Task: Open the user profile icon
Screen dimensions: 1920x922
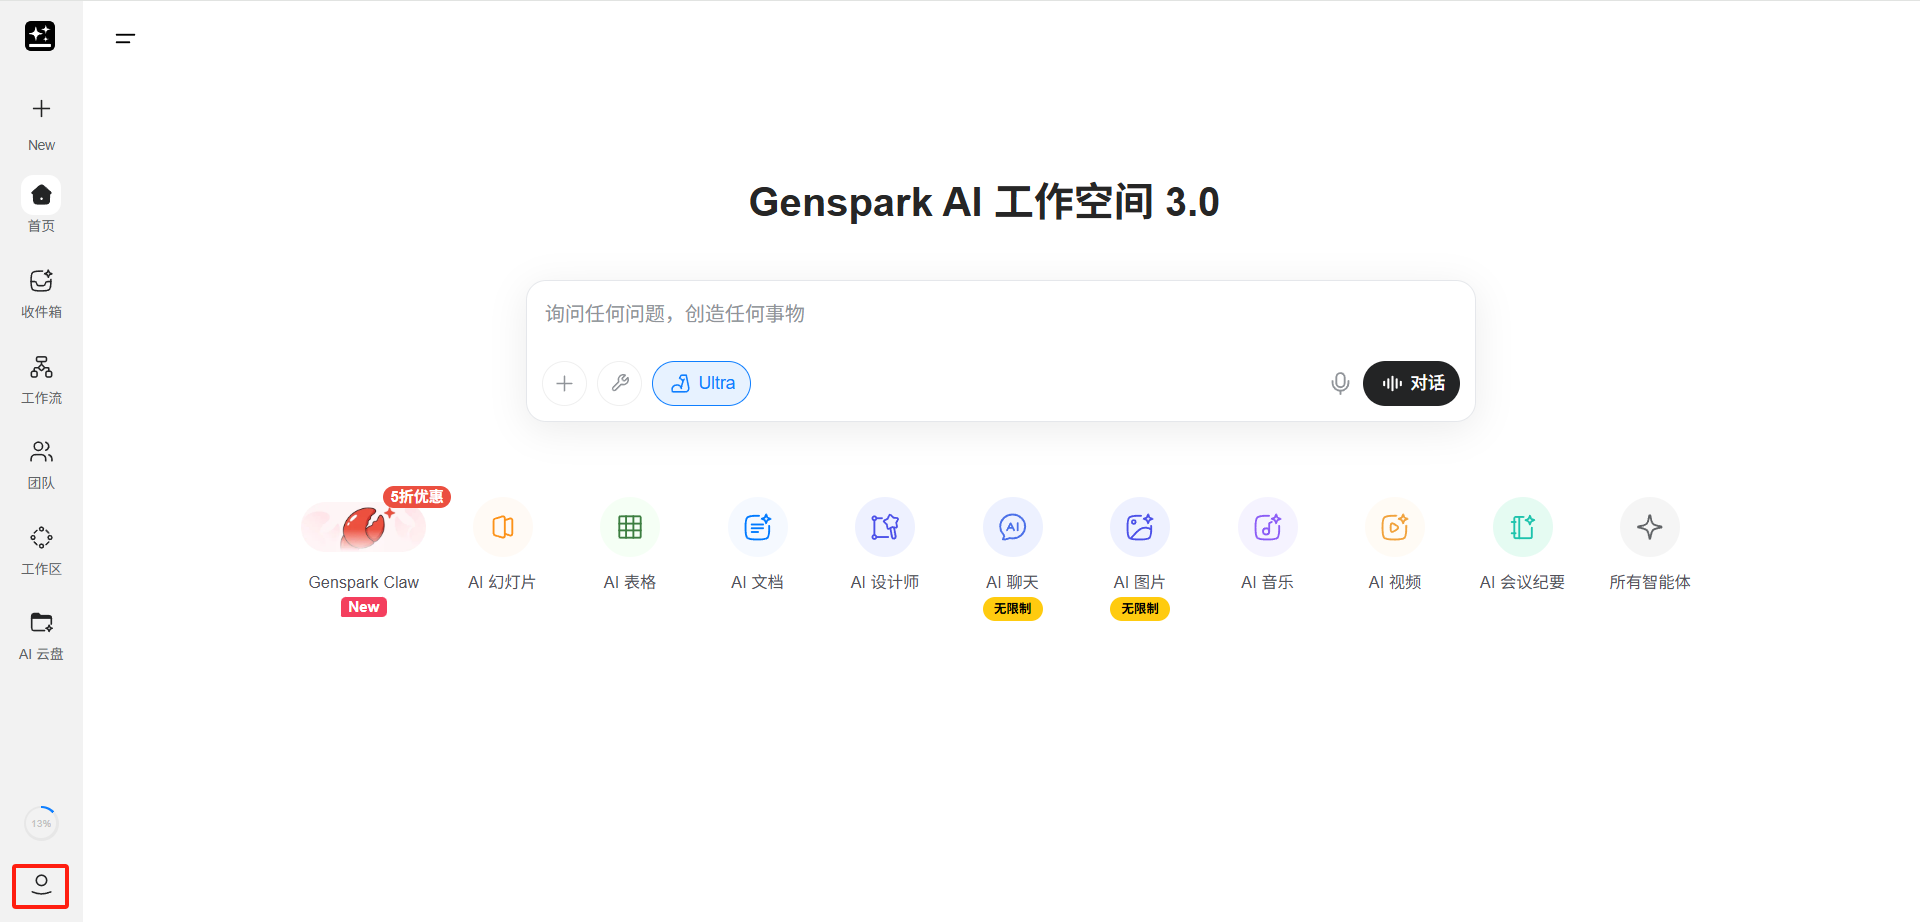Action: 41,885
